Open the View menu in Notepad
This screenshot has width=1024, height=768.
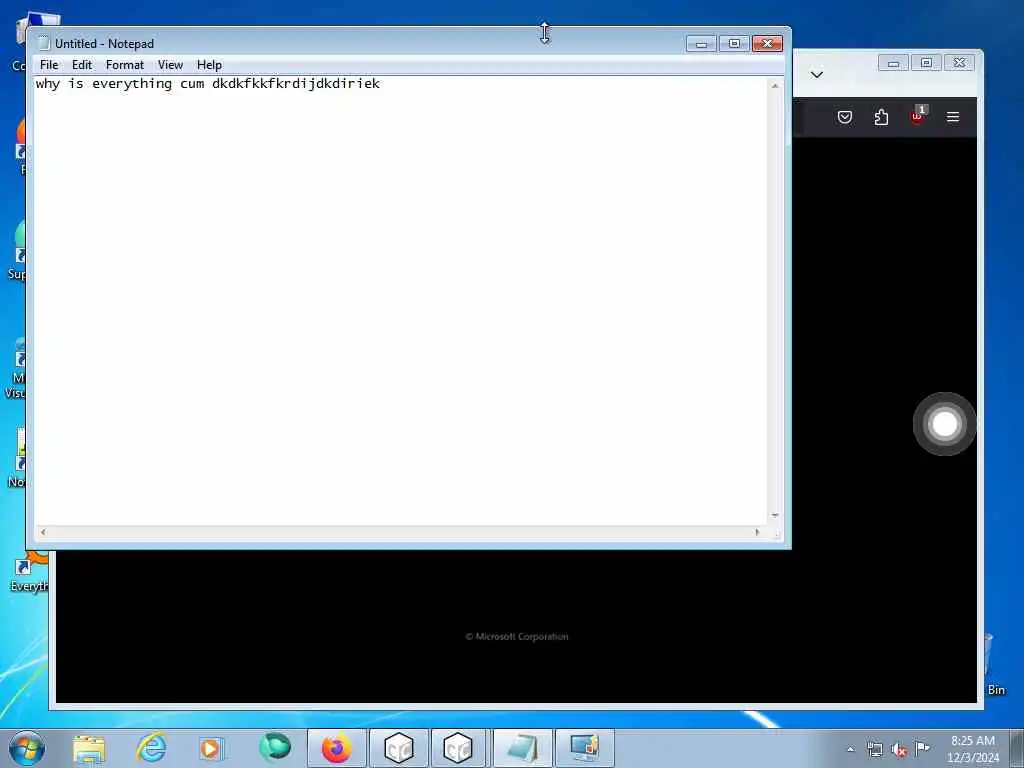click(170, 65)
